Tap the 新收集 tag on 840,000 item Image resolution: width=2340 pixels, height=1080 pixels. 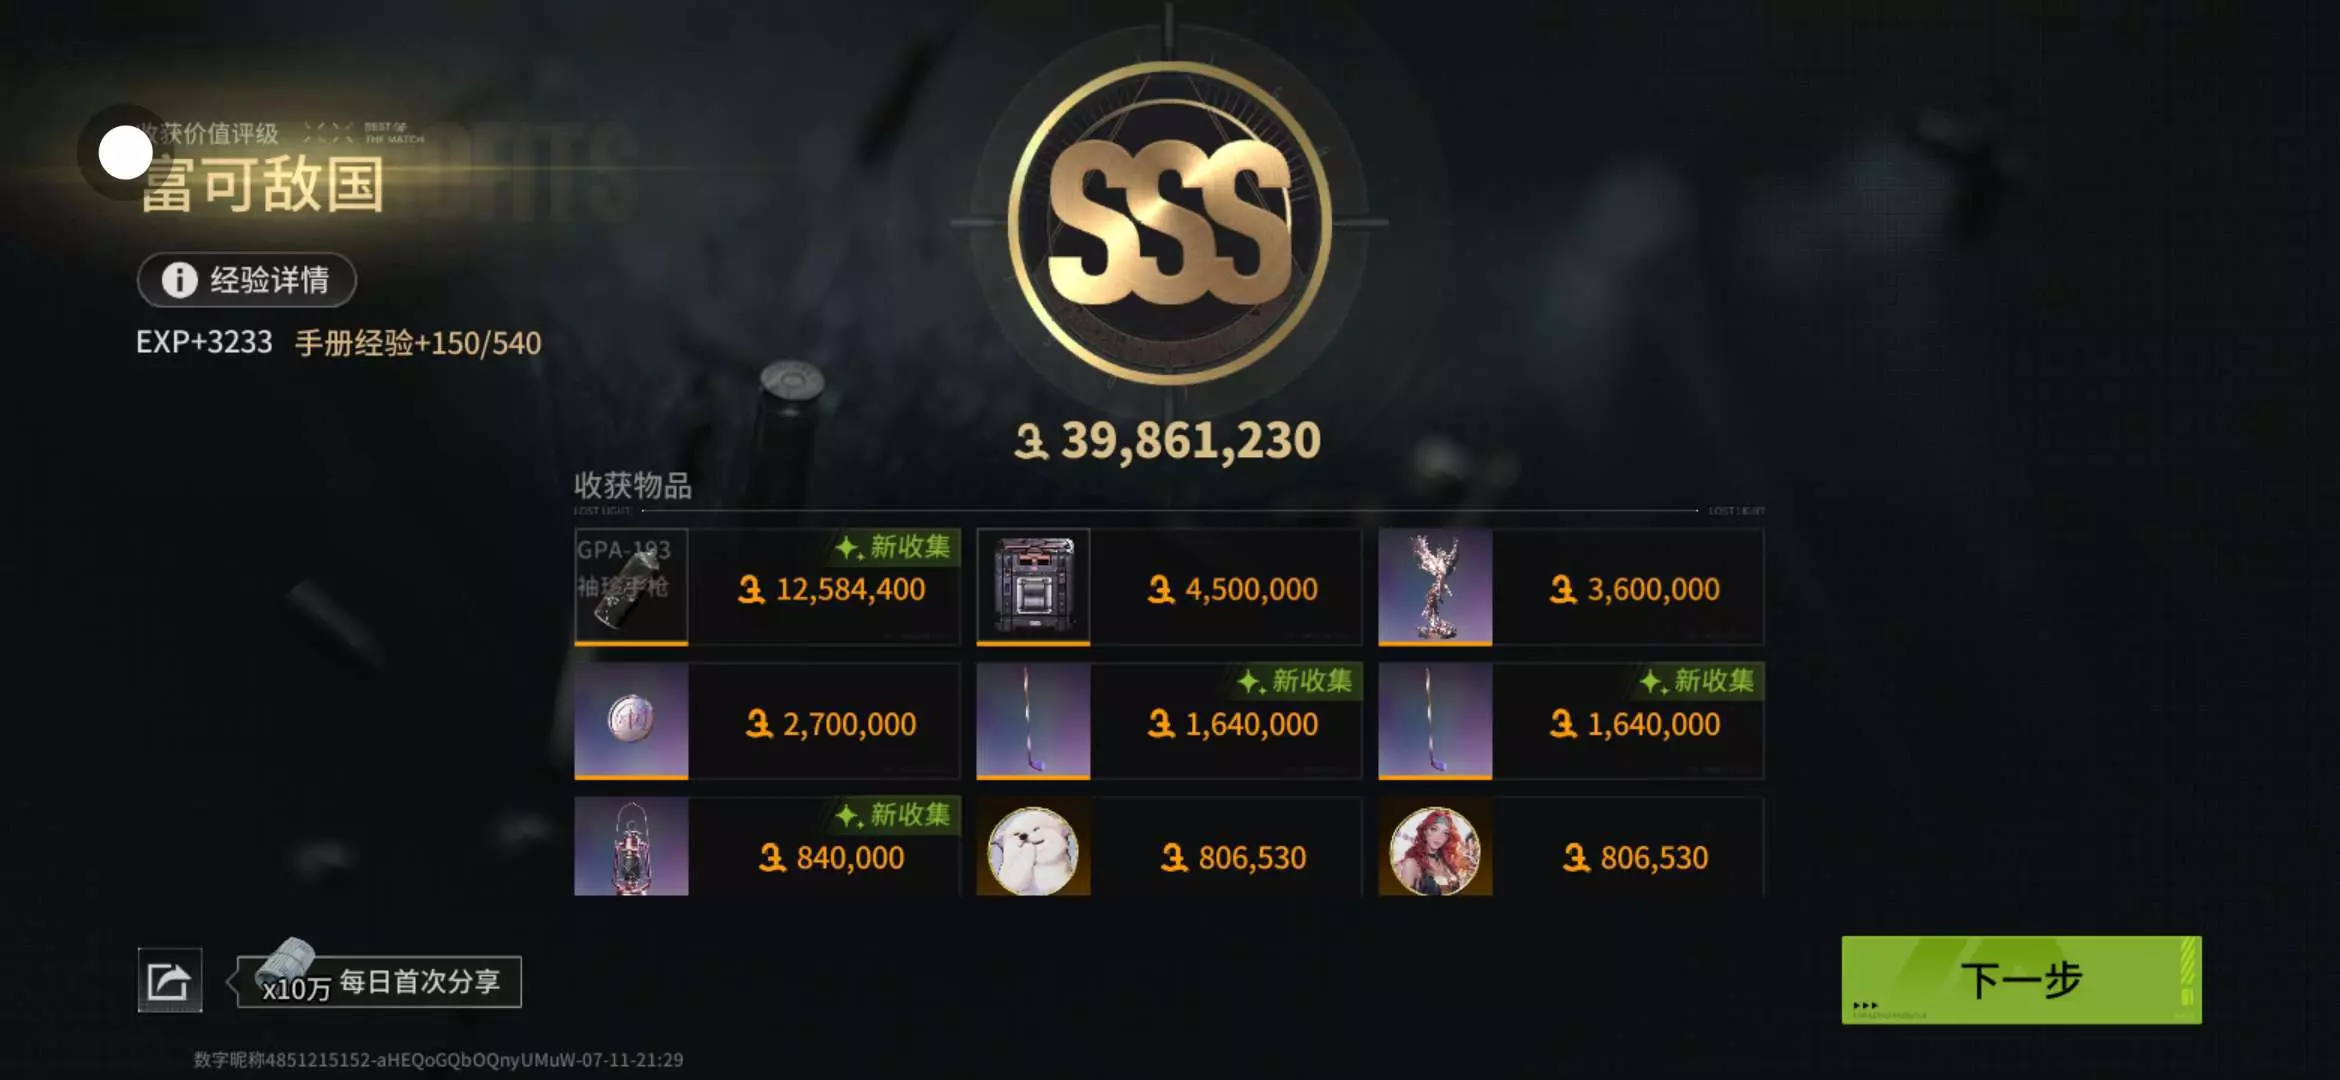[x=893, y=815]
